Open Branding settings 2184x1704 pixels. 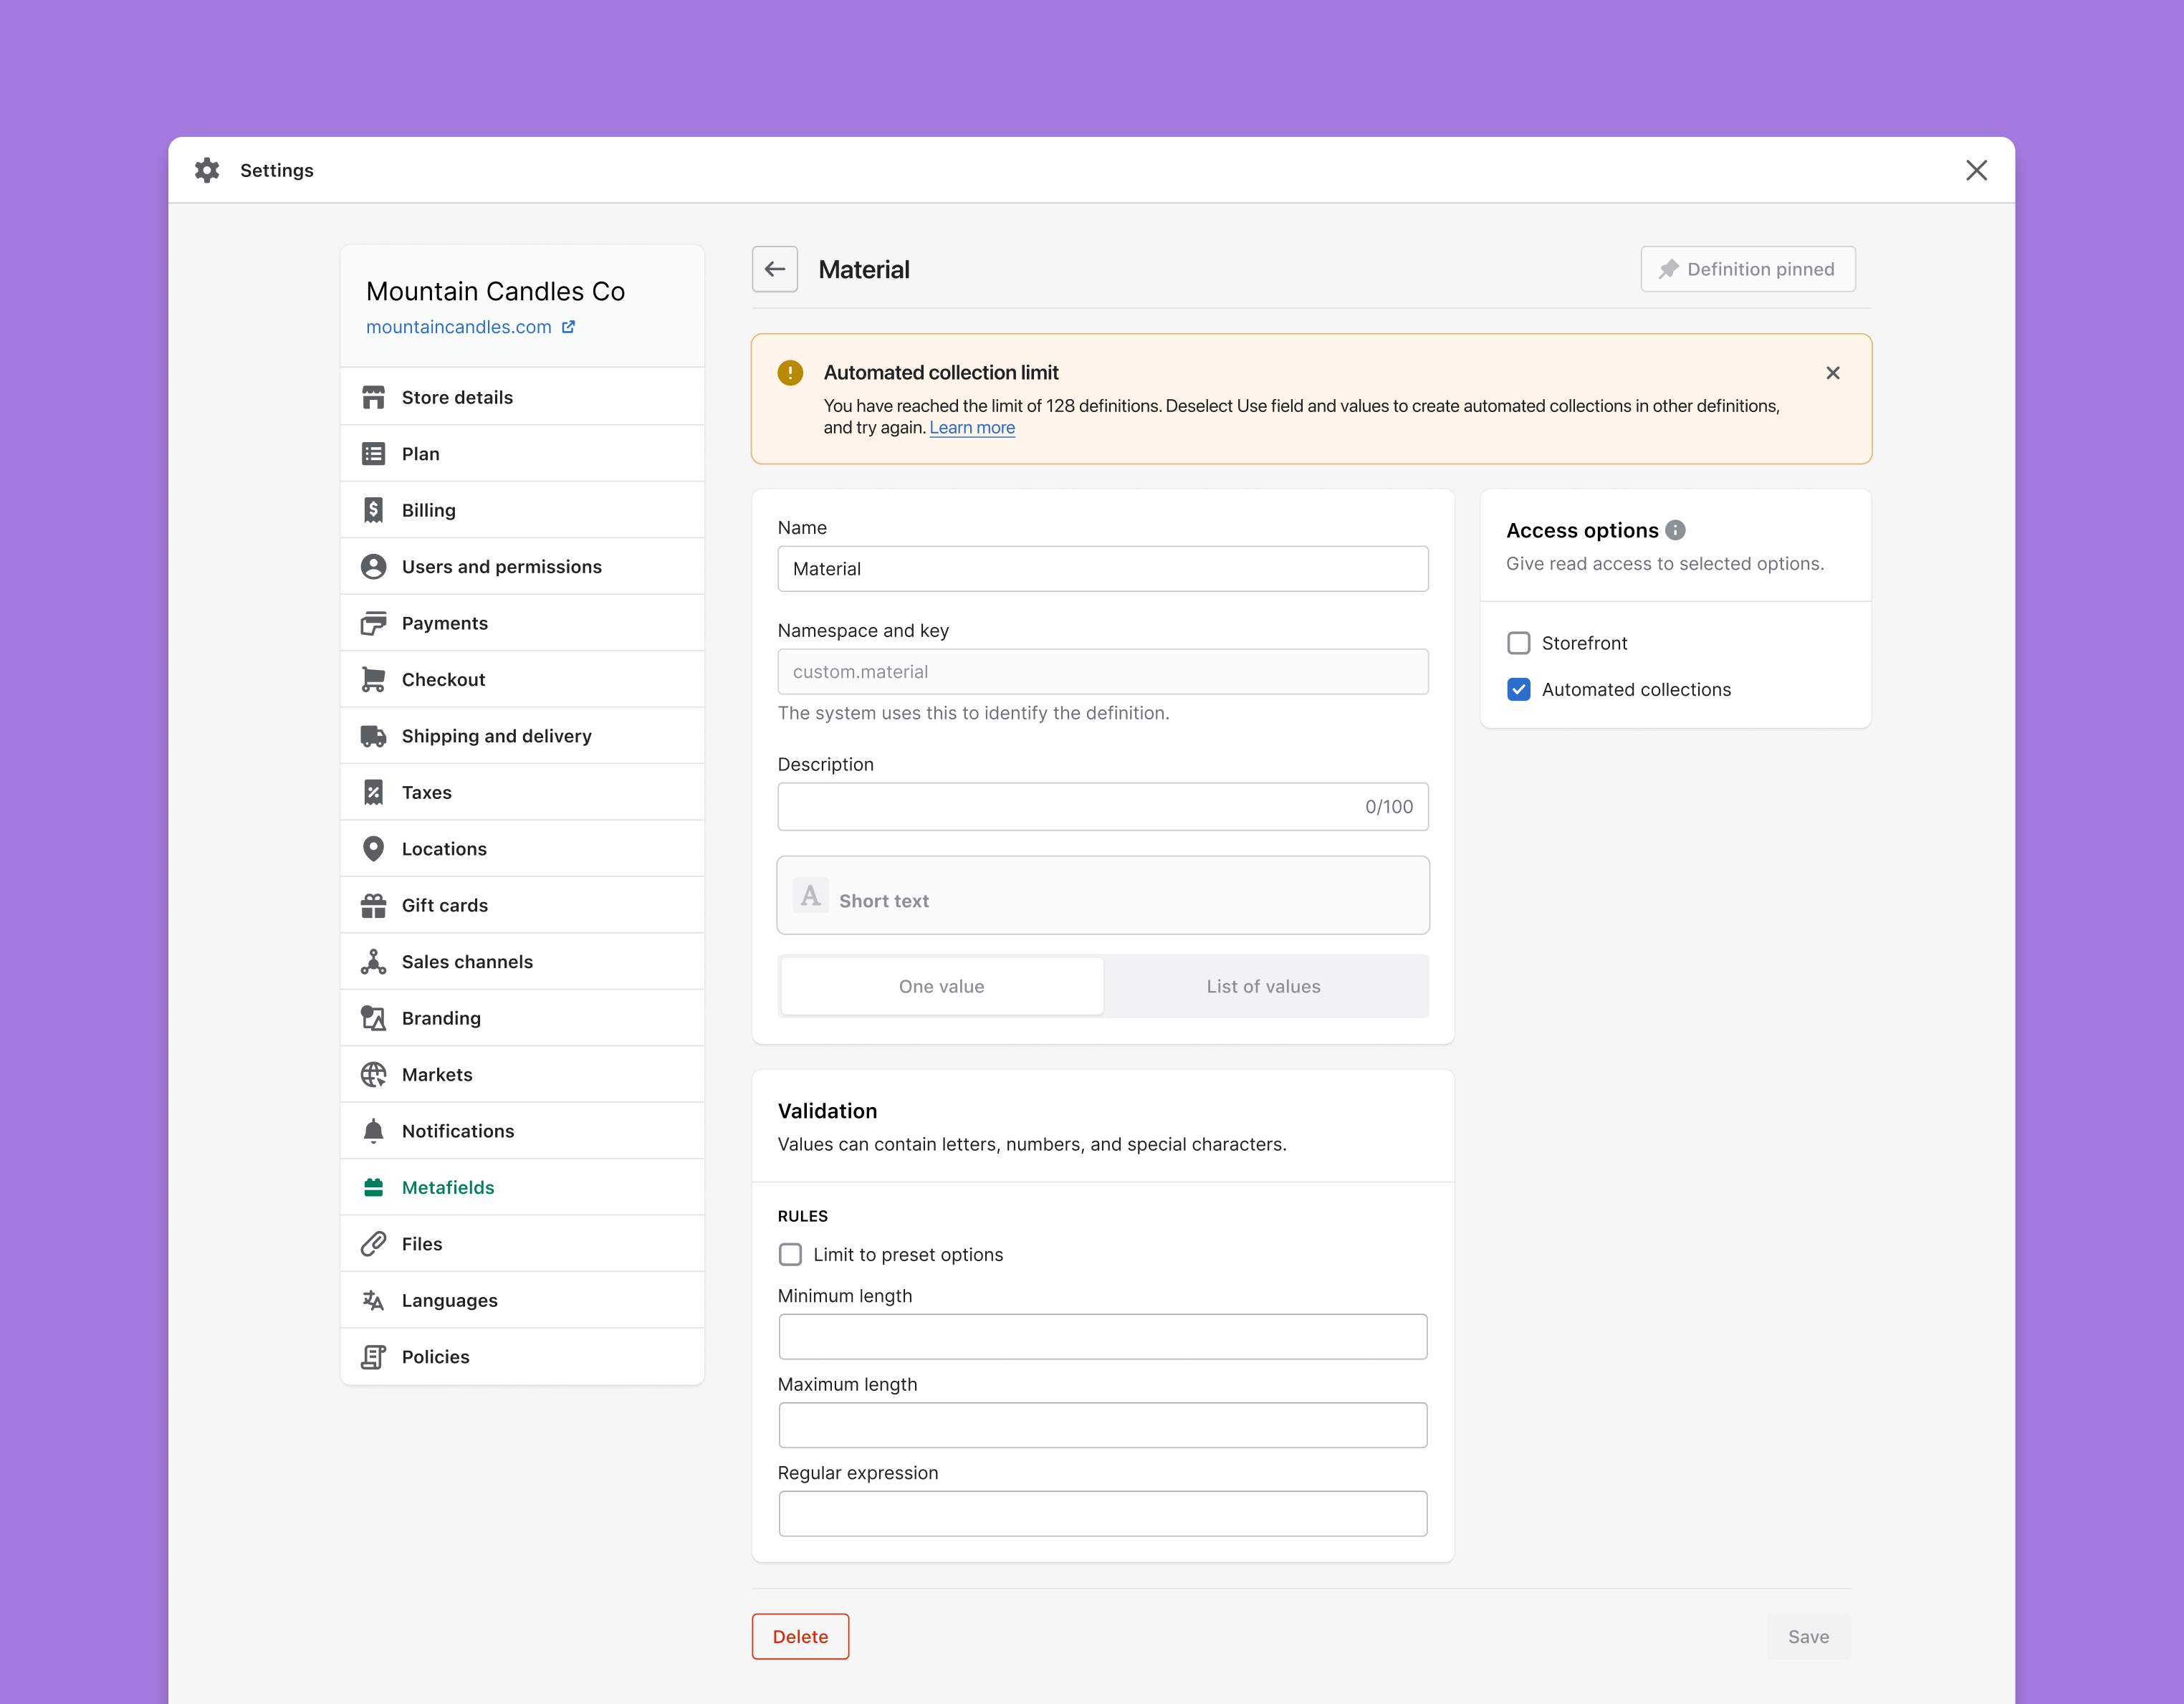pos(522,1018)
